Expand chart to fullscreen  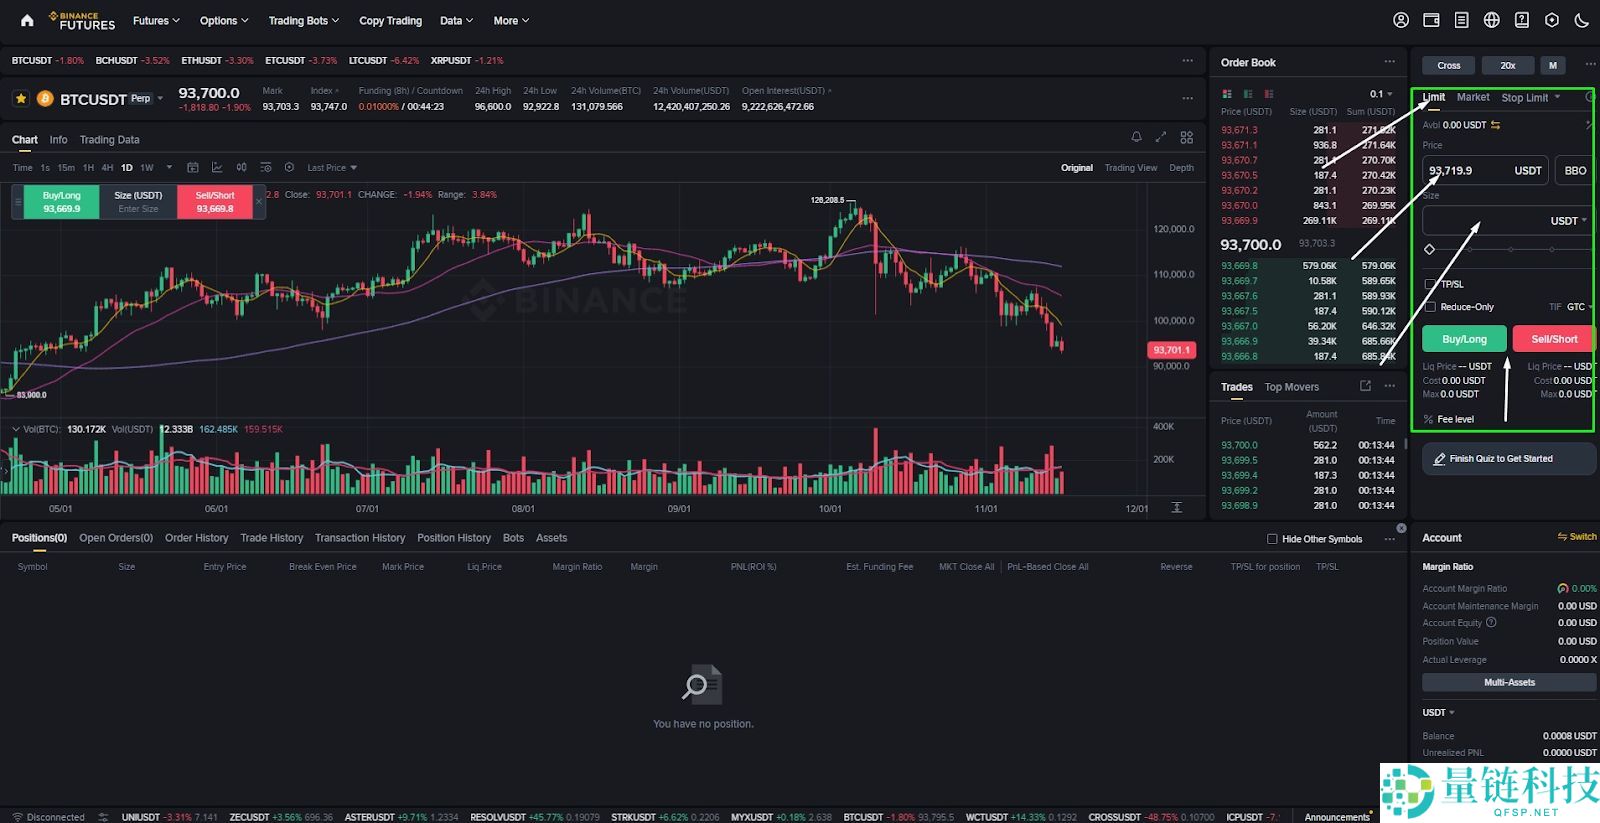[x=1161, y=137]
